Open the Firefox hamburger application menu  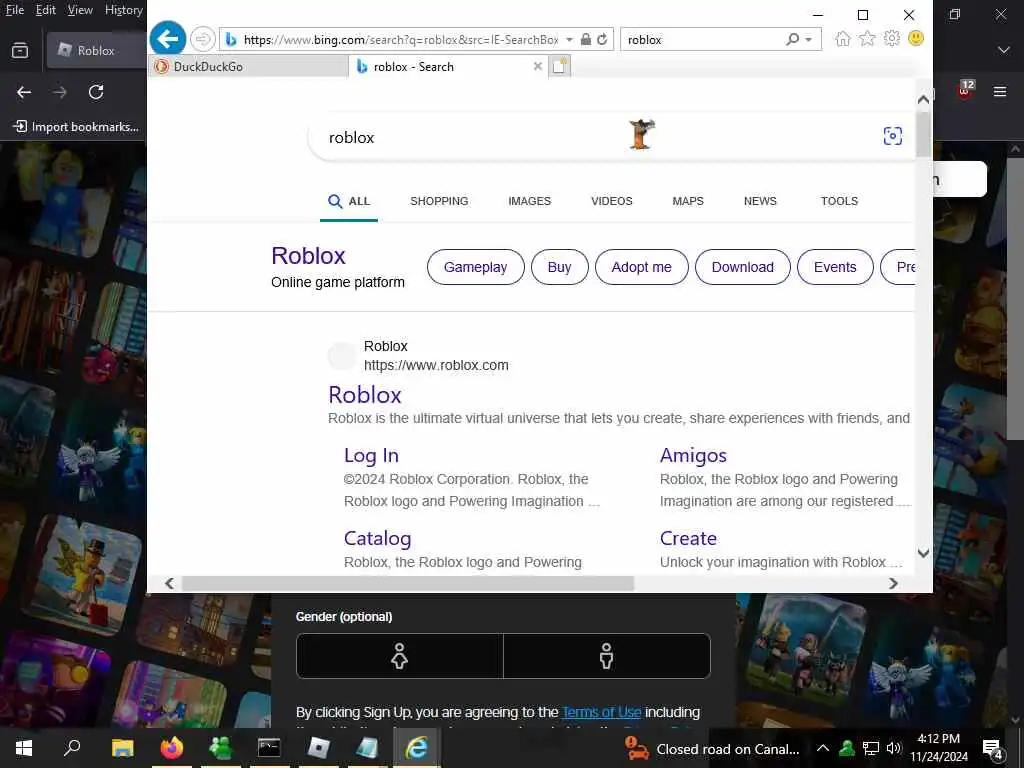click(x=1000, y=92)
